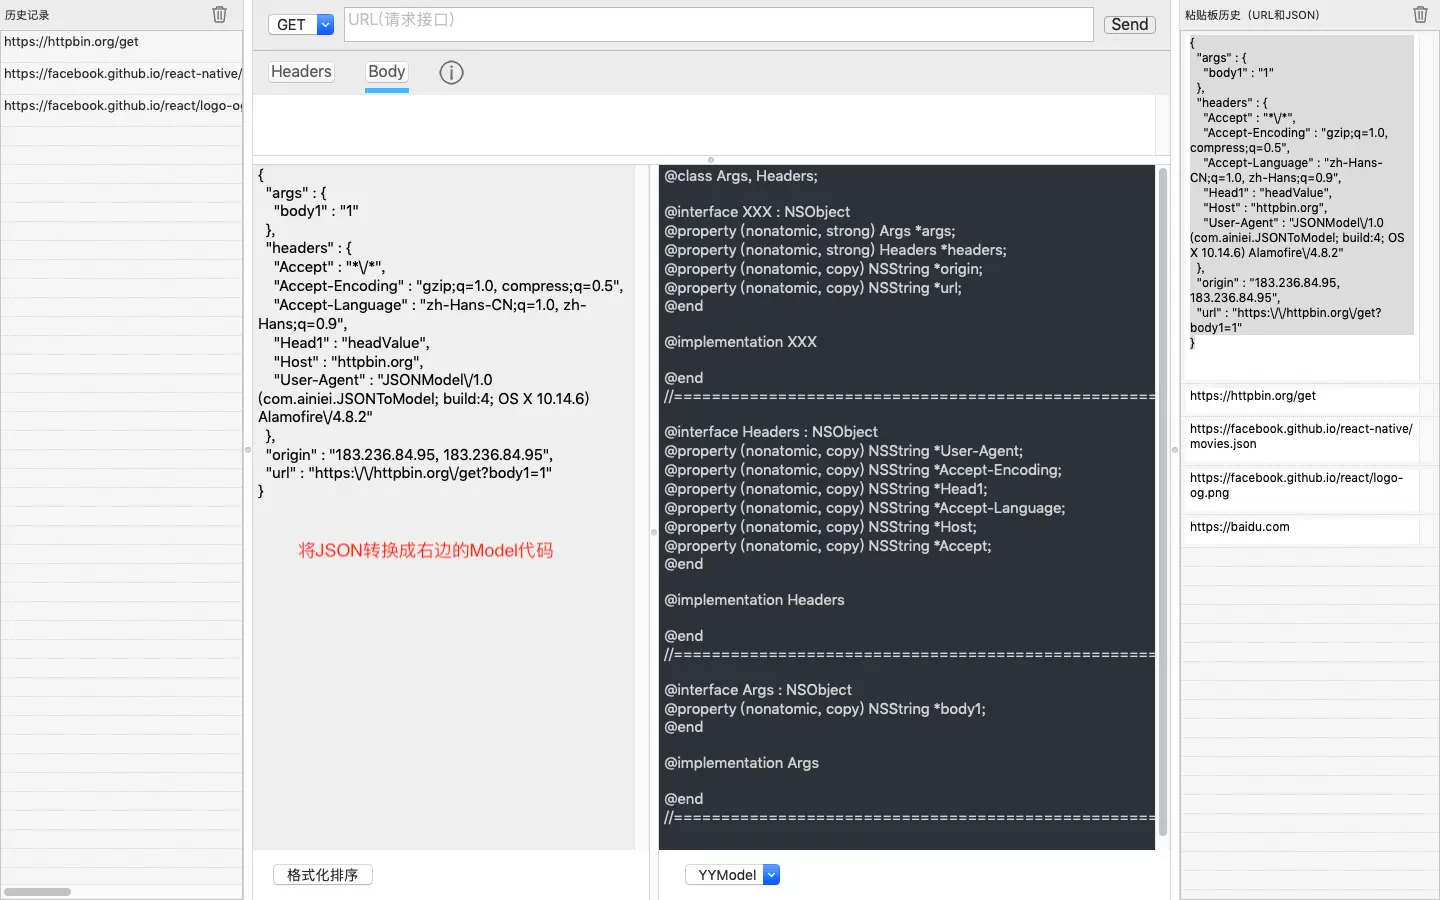Focus the URL request input field

pyautogui.click(x=718, y=25)
